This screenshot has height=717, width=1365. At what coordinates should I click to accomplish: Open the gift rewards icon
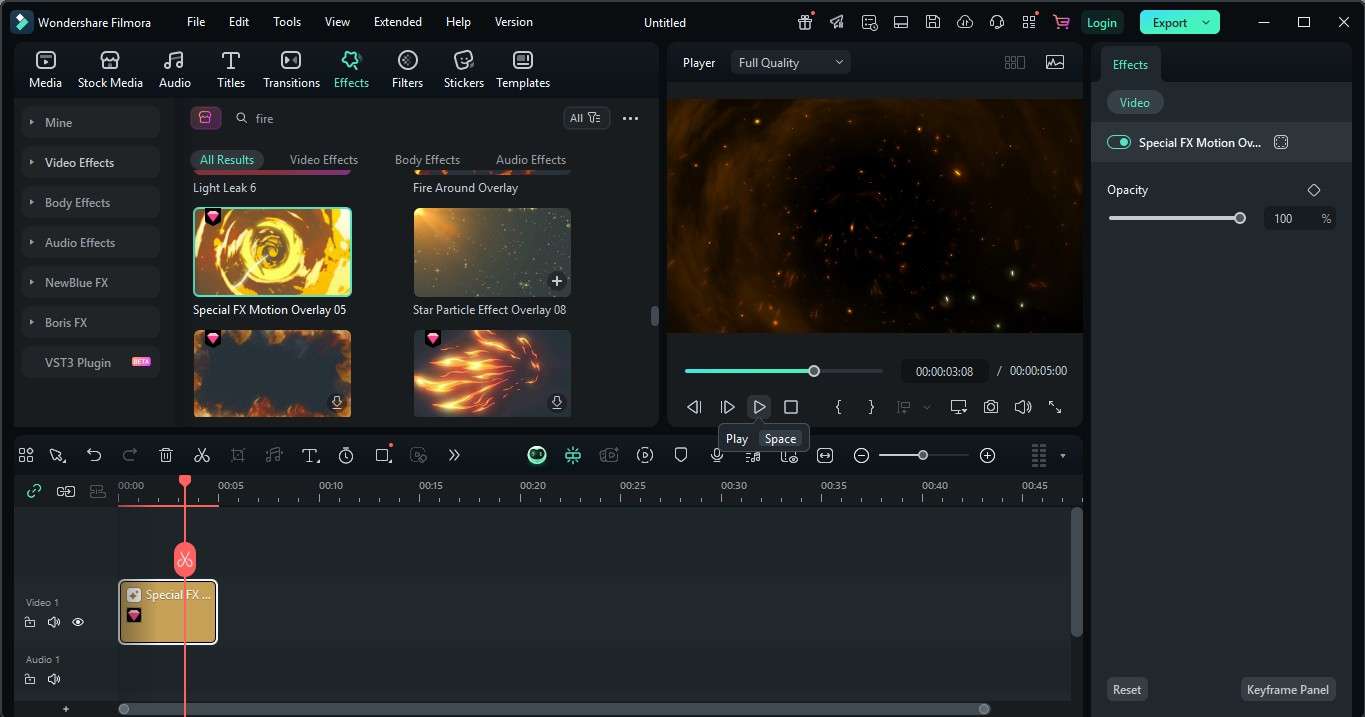(805, 22)
